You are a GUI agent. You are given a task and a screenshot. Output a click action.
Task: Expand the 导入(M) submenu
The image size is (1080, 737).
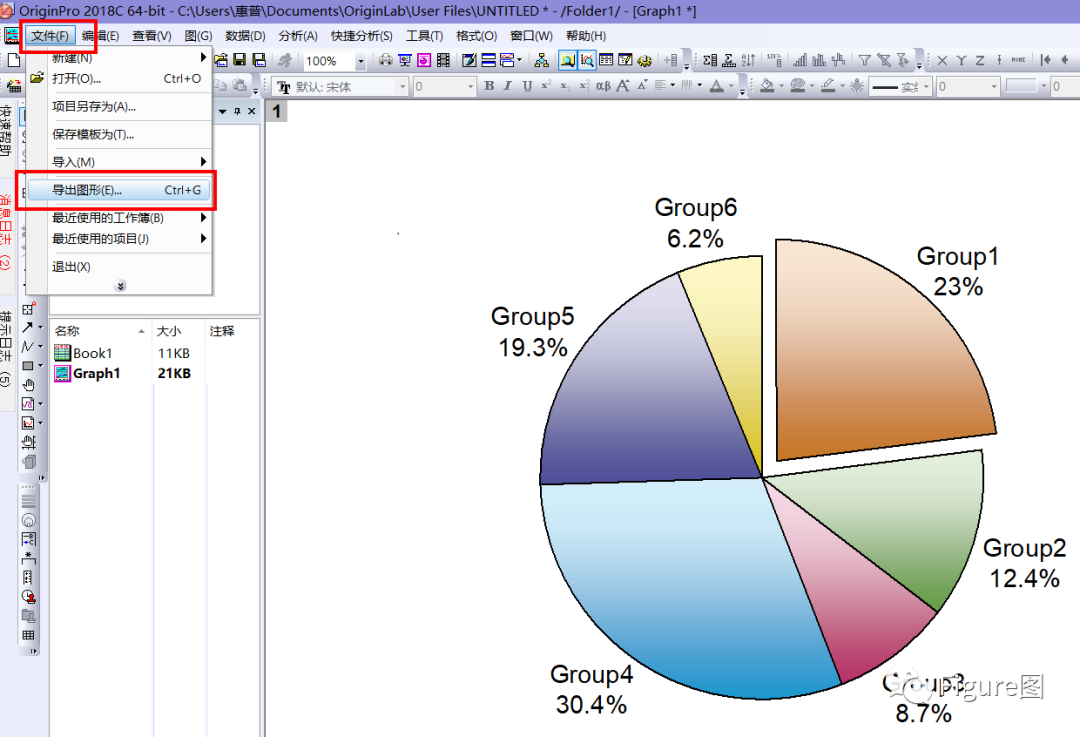(118, 162)
